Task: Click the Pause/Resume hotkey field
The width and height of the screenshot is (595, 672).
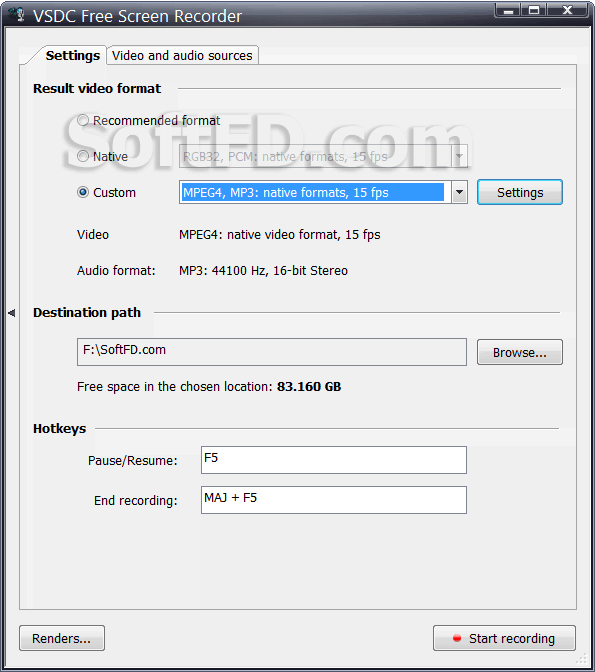Action: pyautogui.click(x=334, y=460)
